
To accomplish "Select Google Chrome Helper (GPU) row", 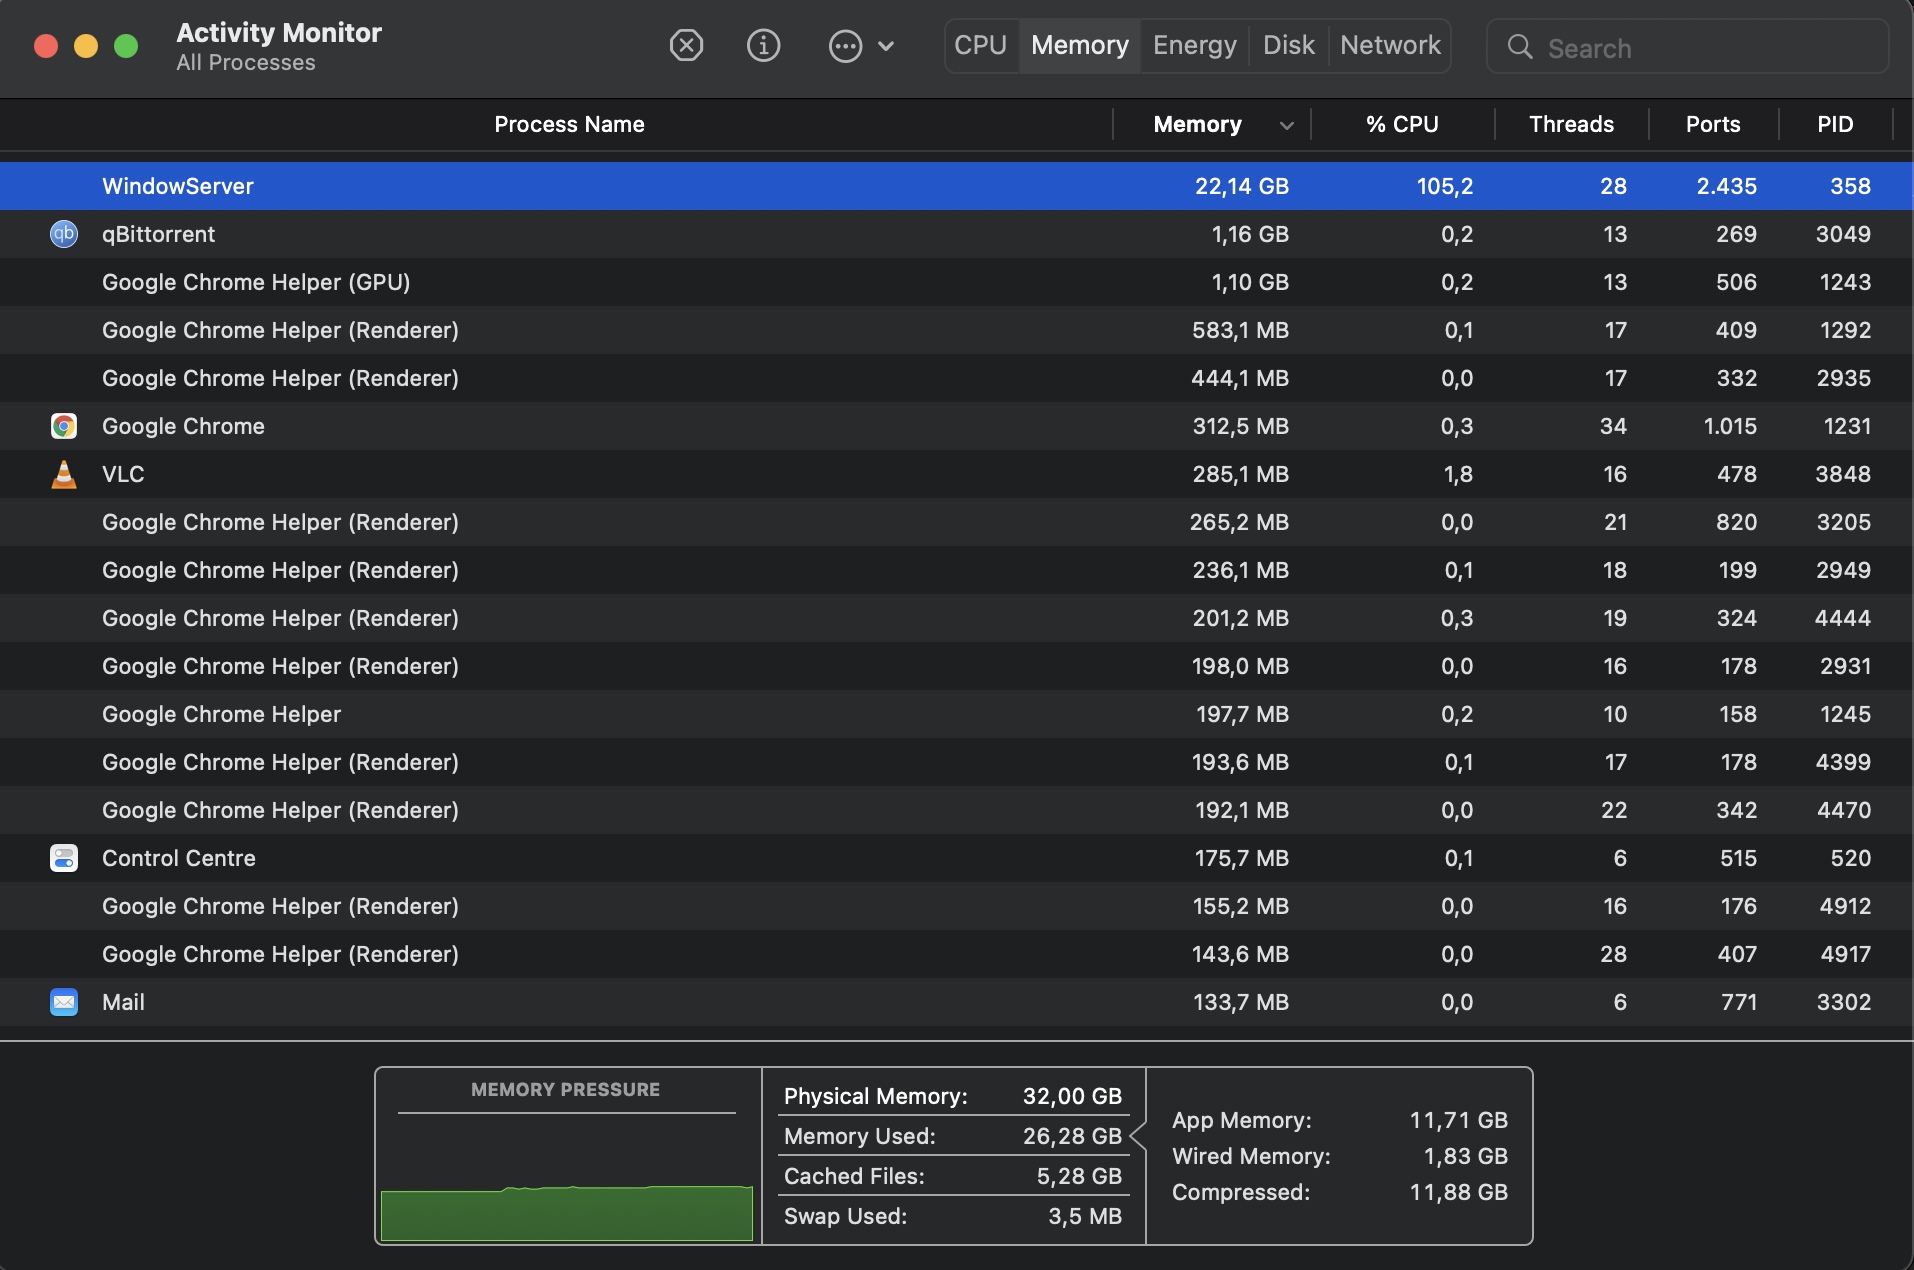I will [x=957, y=282].
